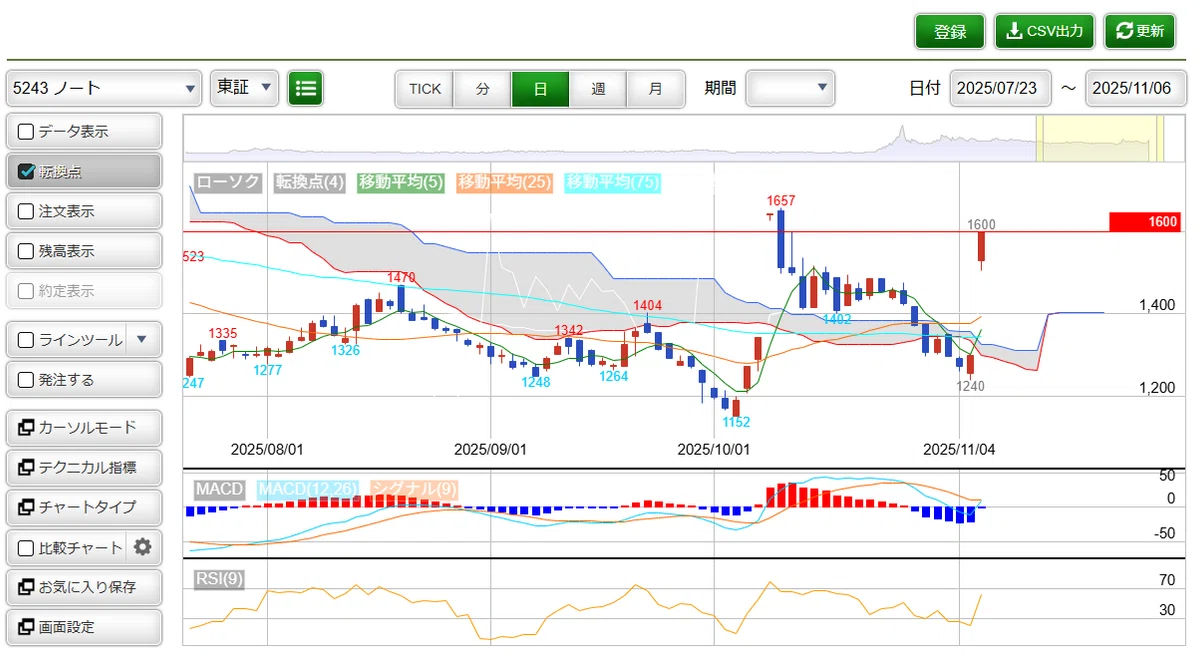Expand the ラインツール dropdown arrow
This screenshot has height=660, width=1200.
(x=141, y=340)
